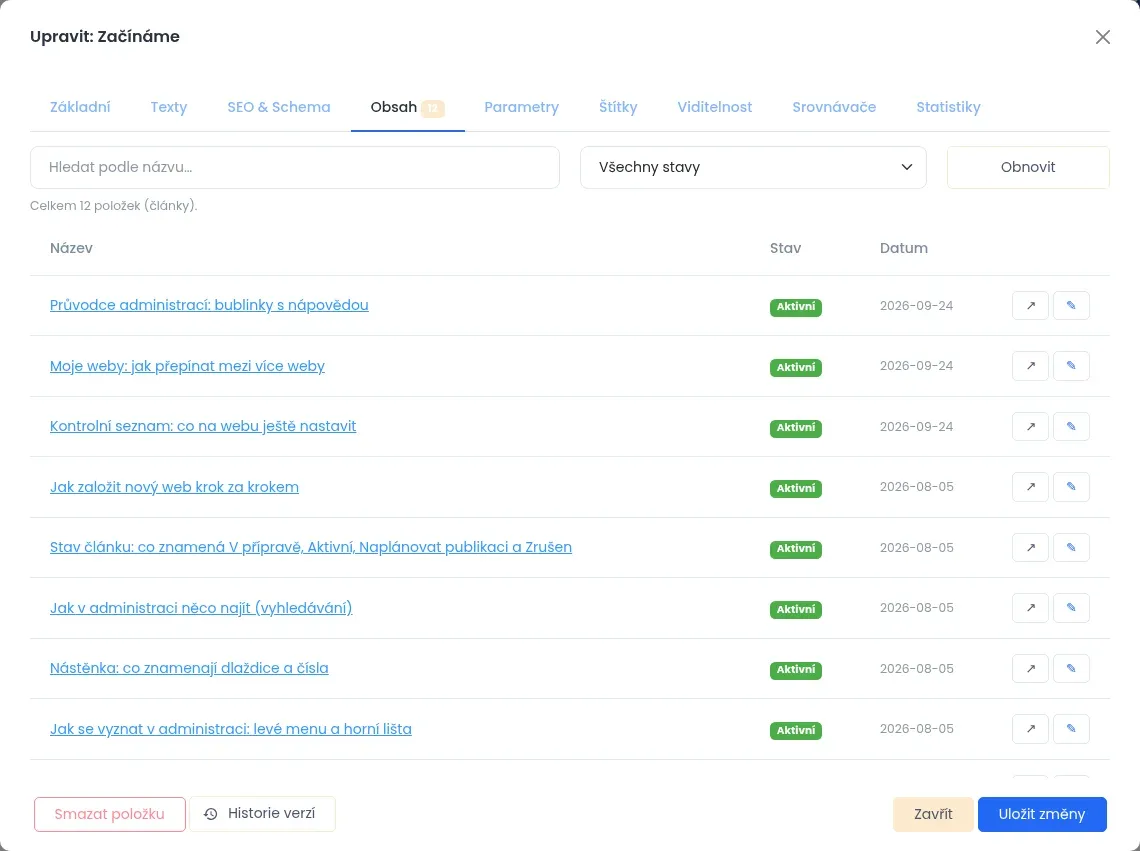Edit pencil icon for 'Jak v administraci něco najít' row
1140x851 pixels.
tap(1071, 608)
